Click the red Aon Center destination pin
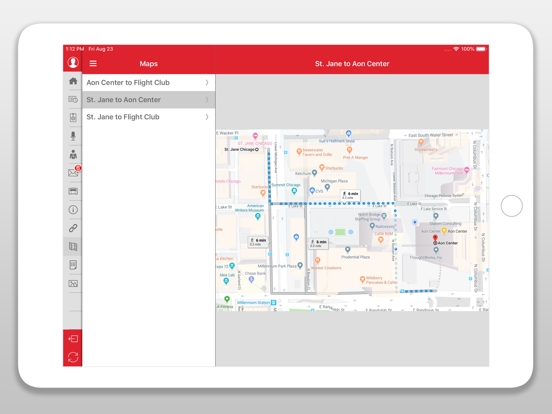This screenshot has width=552, height=414. tap(435, 238)
